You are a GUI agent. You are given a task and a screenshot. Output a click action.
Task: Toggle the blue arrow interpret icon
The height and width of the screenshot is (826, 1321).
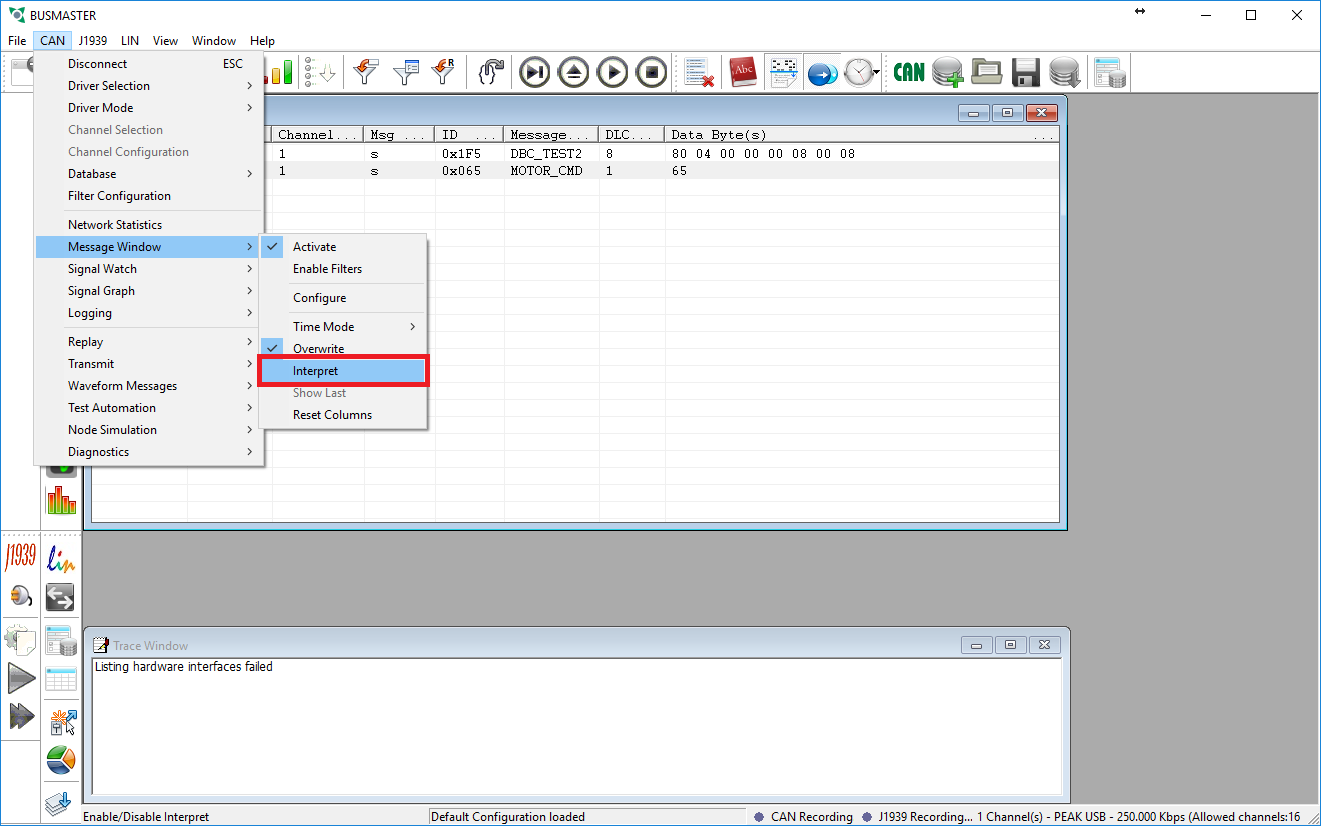(x=822, y=72)
